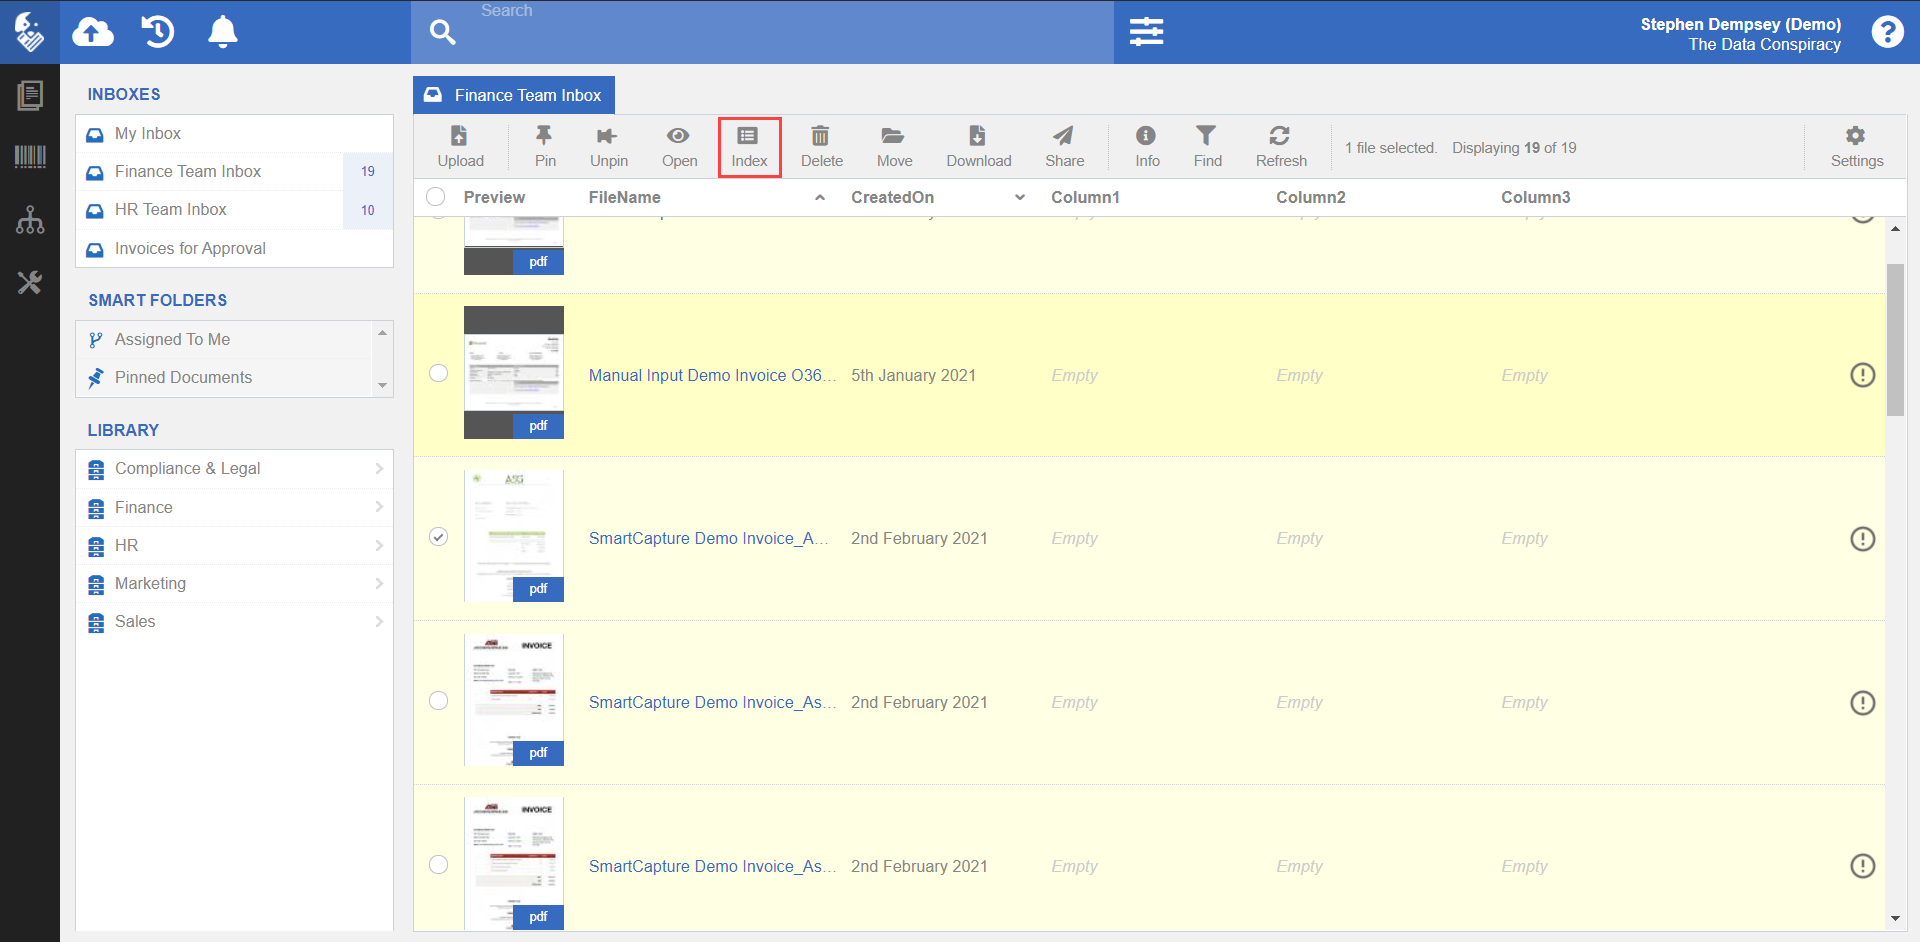
Task: Download the selected file
Action: [x=978, y=147]
